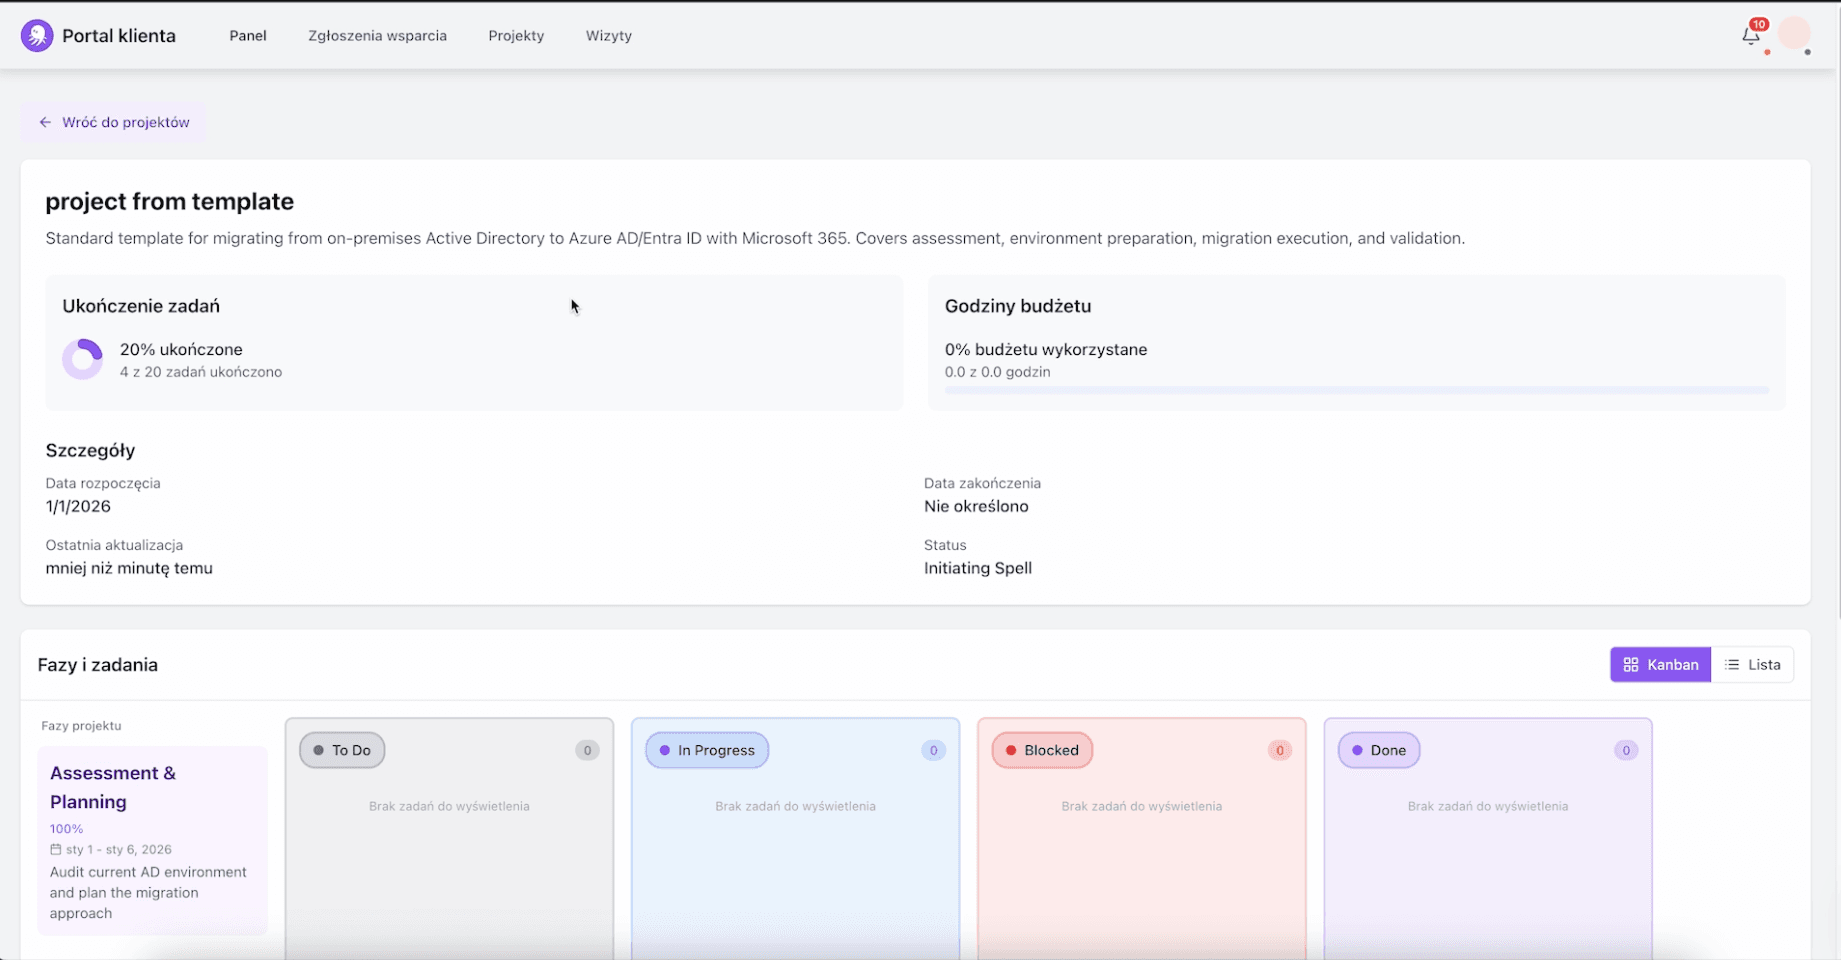Open the Projekty menu item
The image size is (1841, 960).
click(x=516, y=35)
